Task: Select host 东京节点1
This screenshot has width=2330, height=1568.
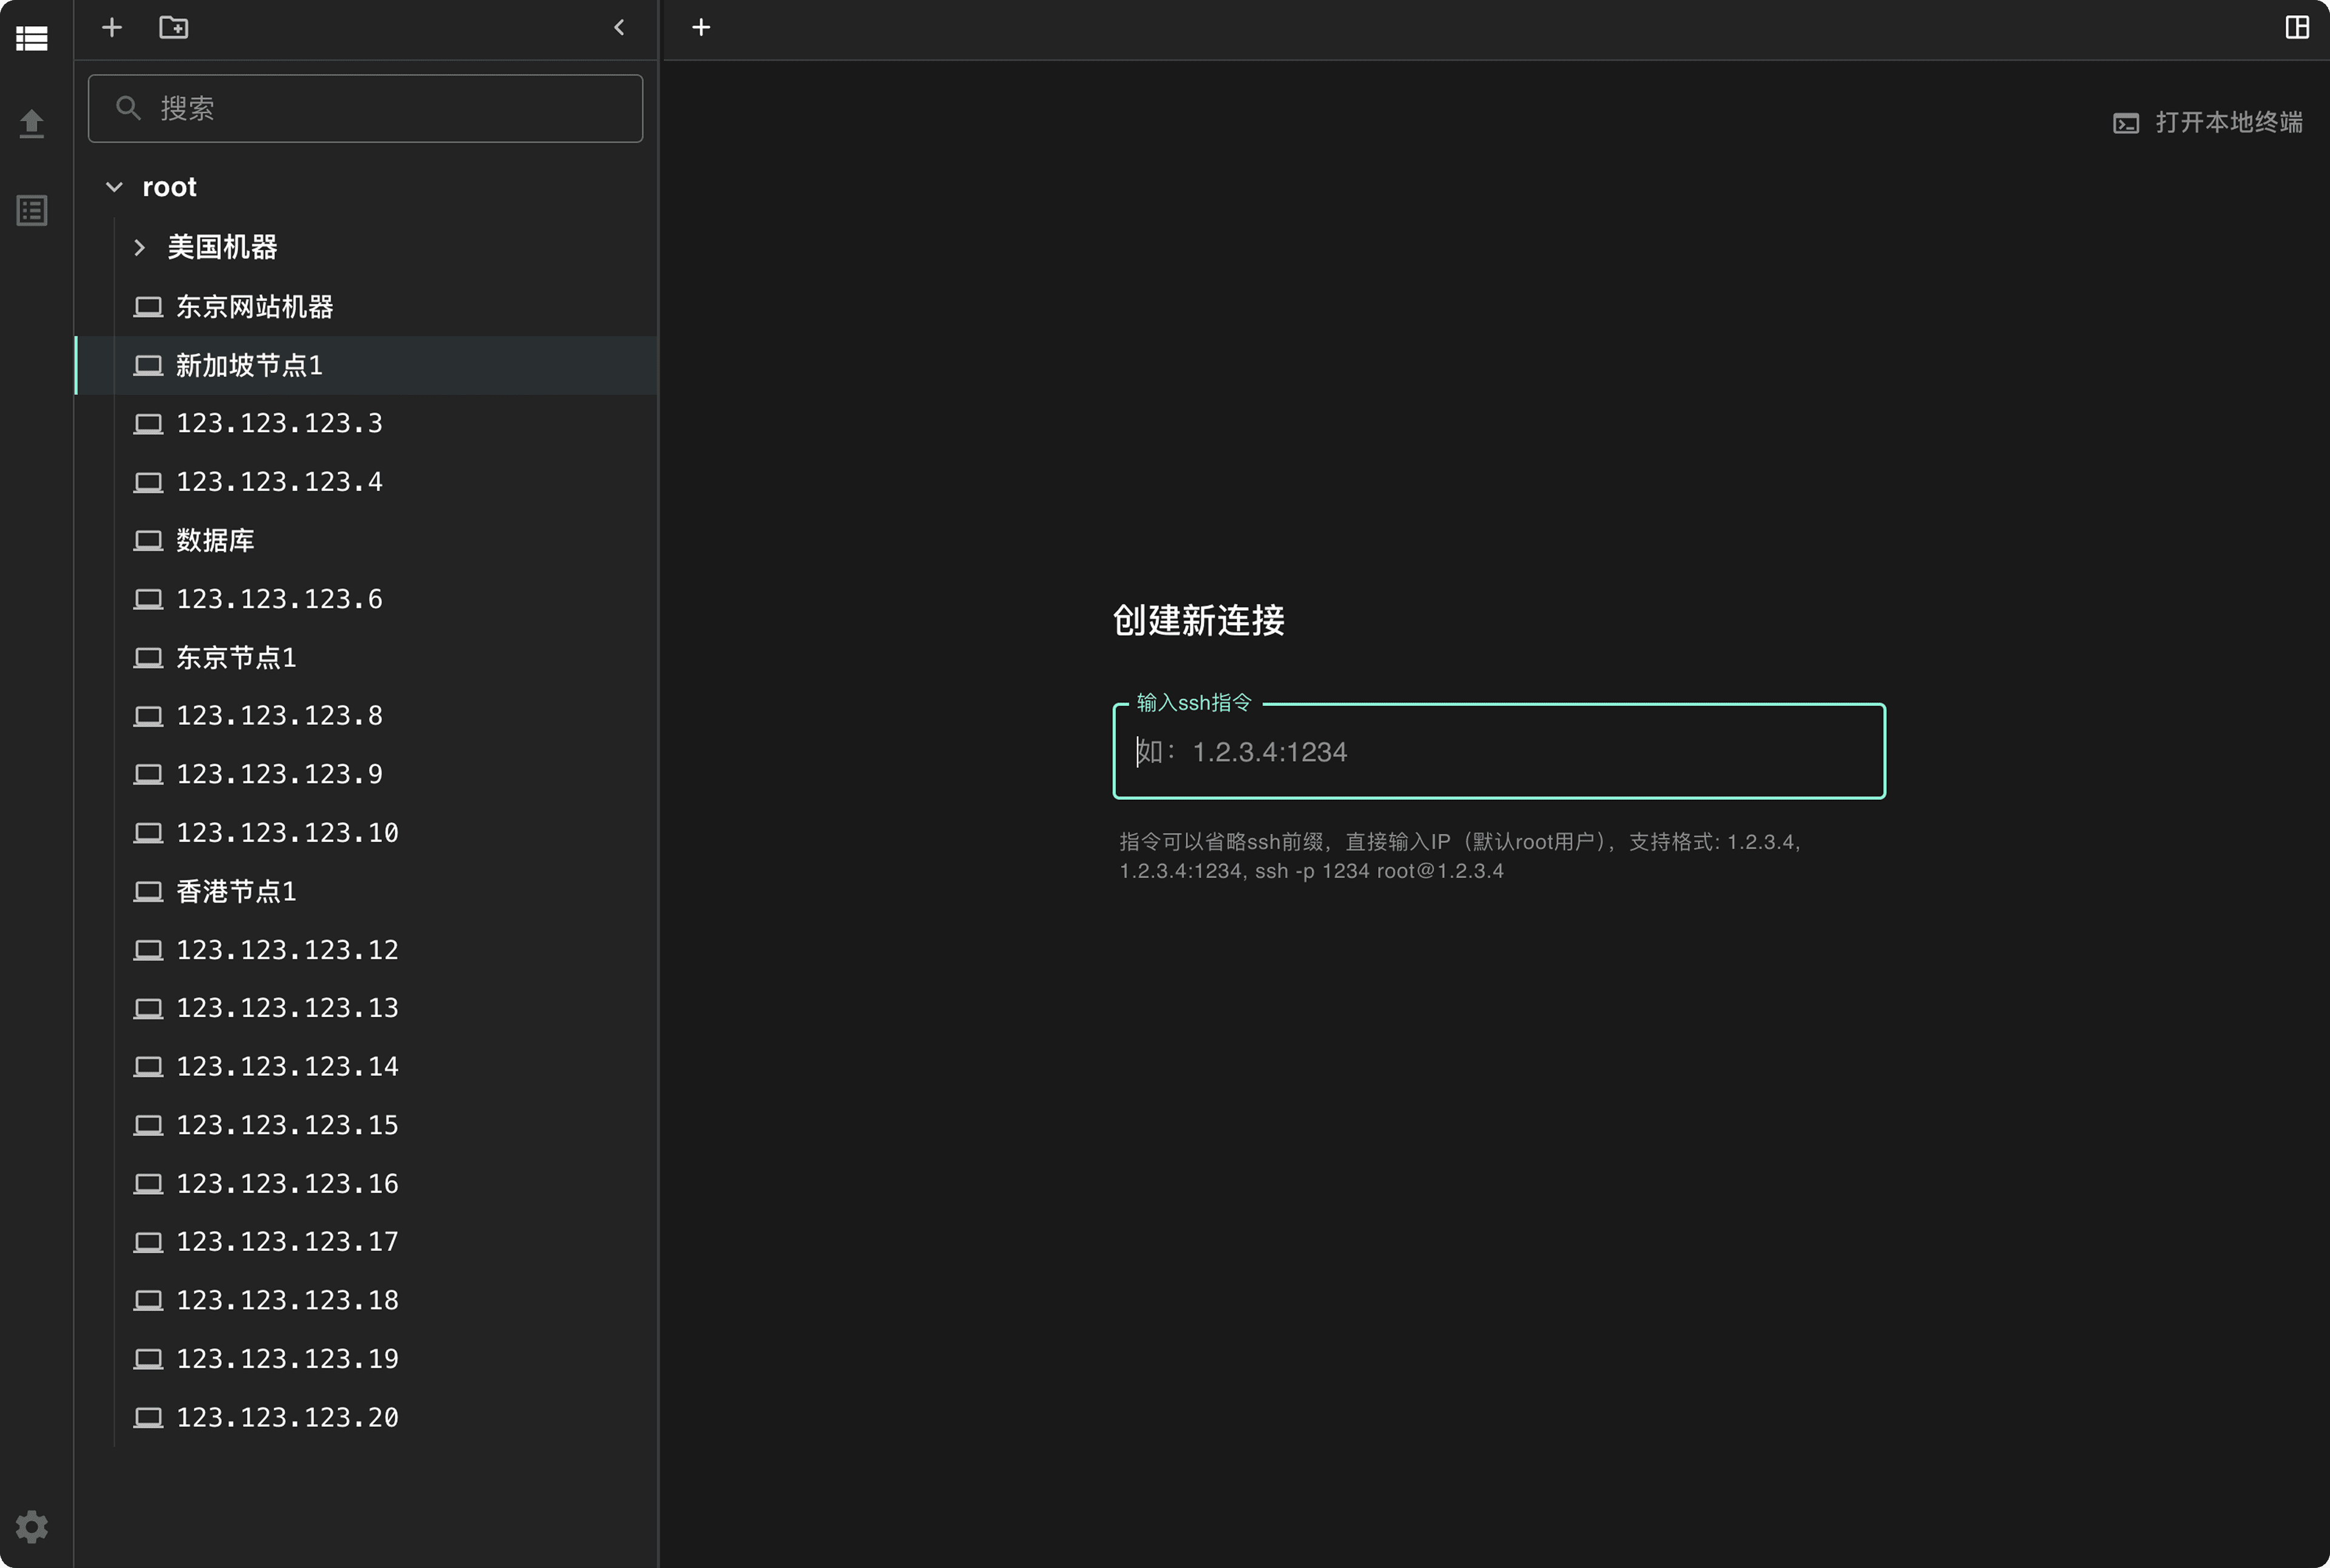Action: coord(366,658)
